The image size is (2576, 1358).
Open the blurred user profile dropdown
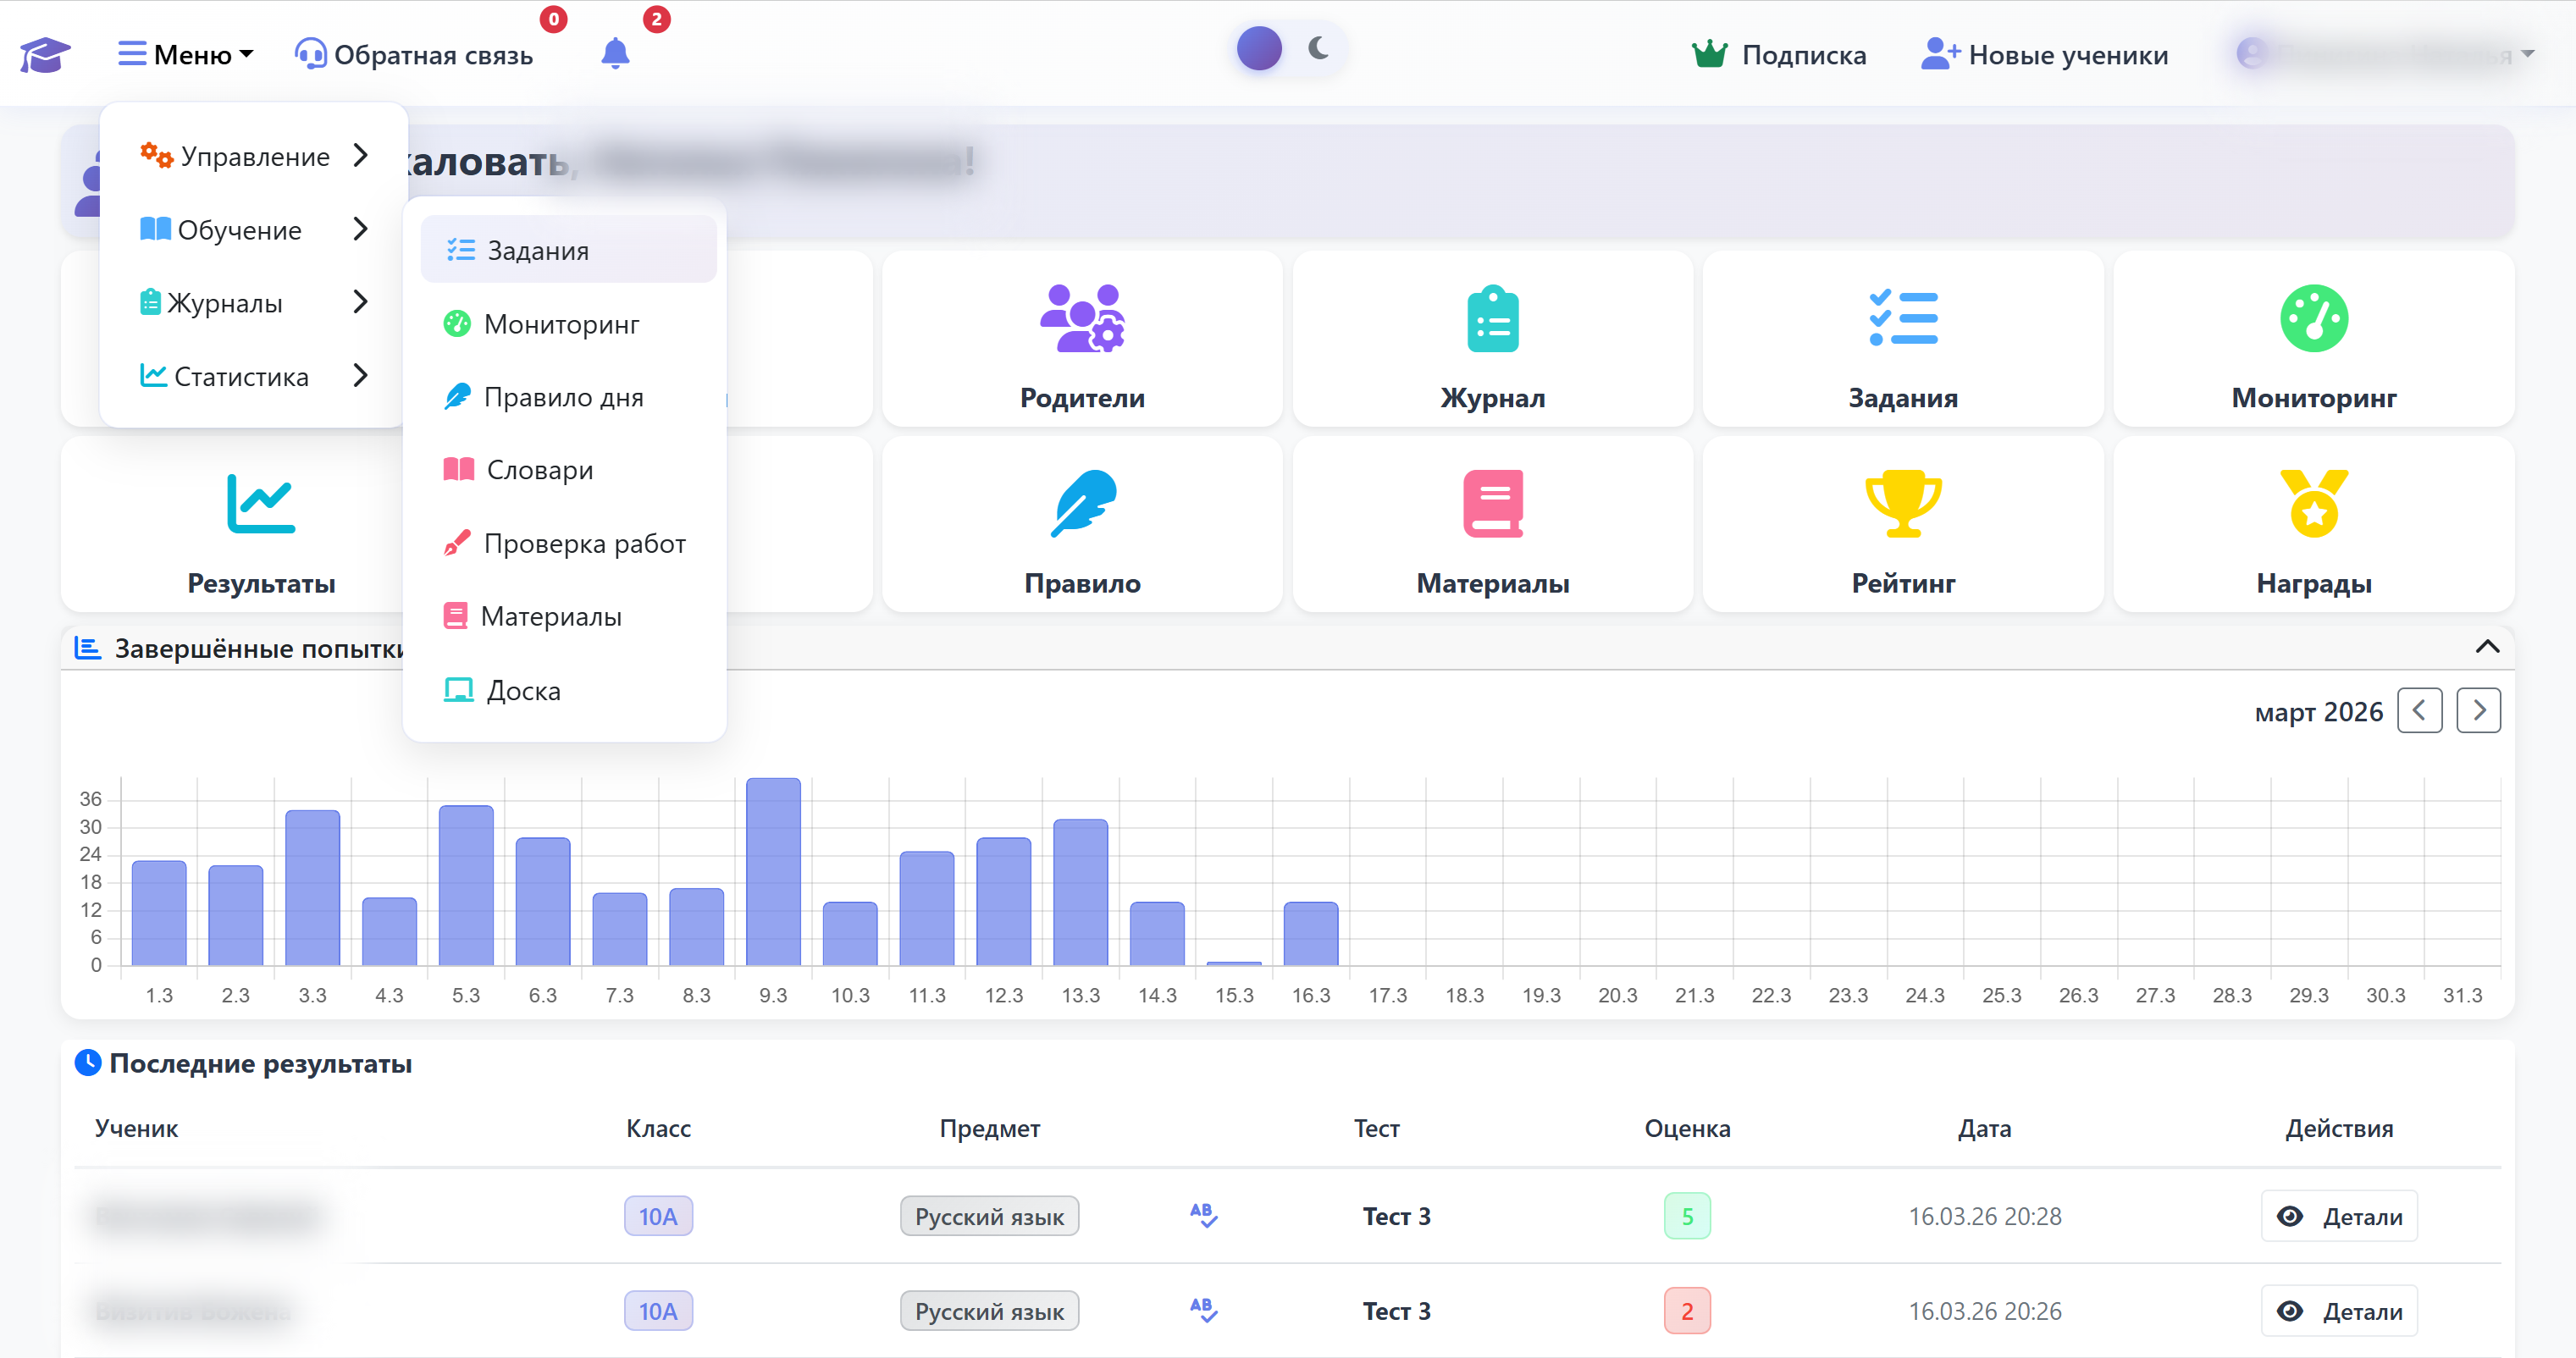tap(2385, 54)
